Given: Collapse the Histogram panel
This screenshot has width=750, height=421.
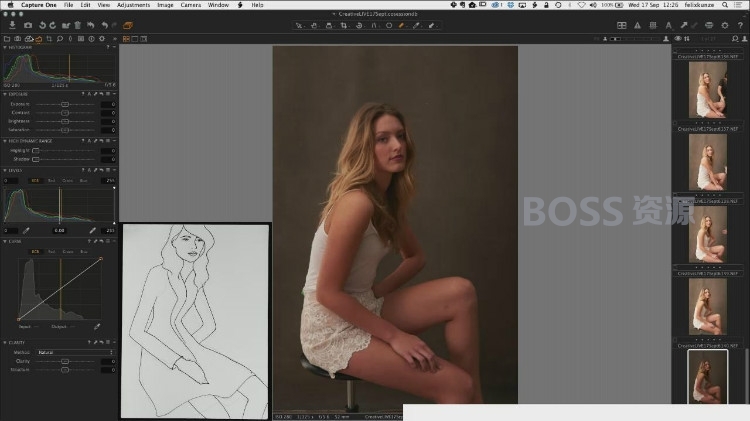Looking at the screenshot, I should pyautogui.click(x=5, y=47).
